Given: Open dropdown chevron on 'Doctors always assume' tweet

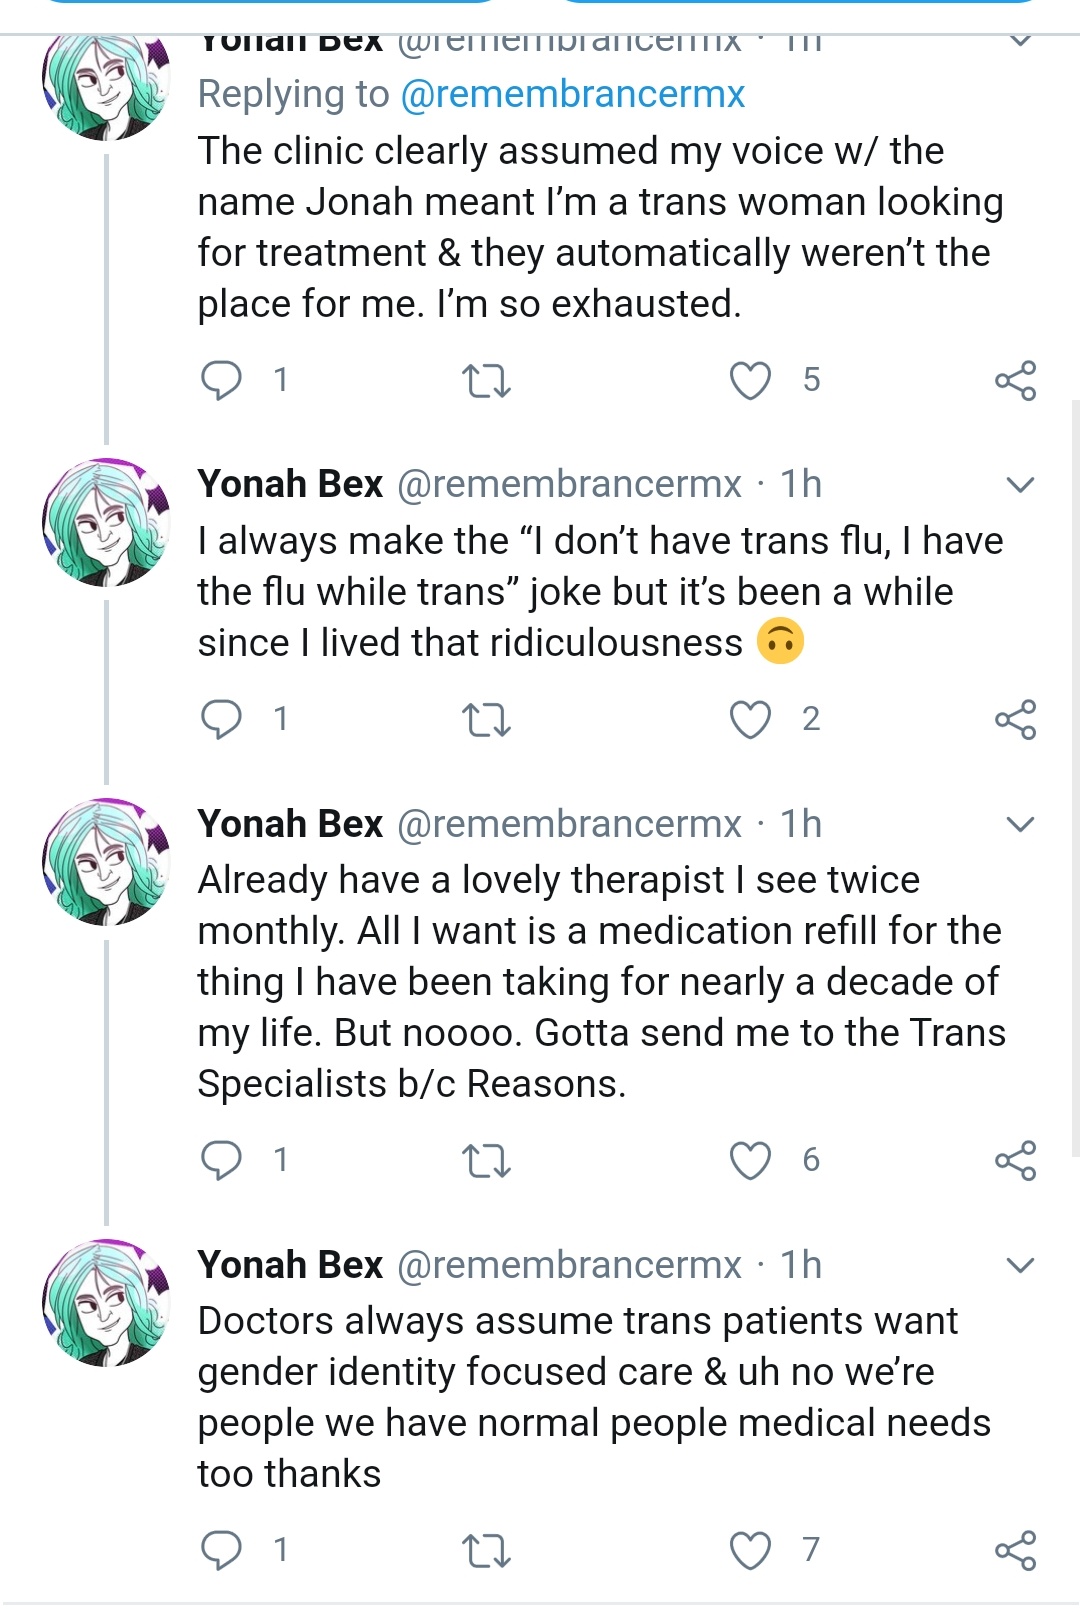Looking at the screenshot, I should tap(1019, 1266).
